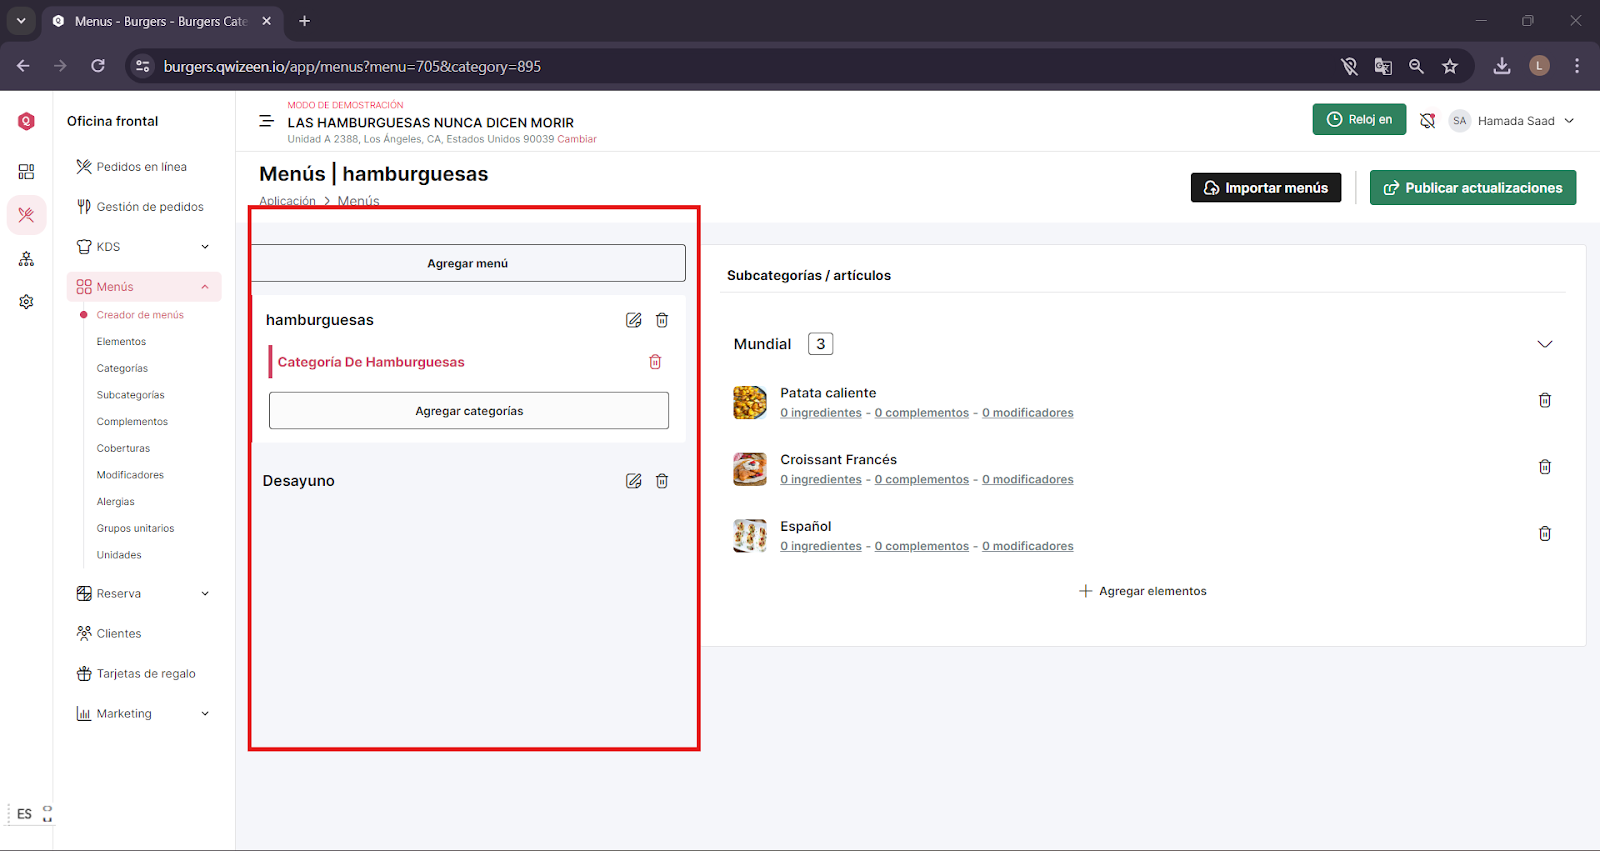Click the Croissant Francés thumbnail

[750, 469]
